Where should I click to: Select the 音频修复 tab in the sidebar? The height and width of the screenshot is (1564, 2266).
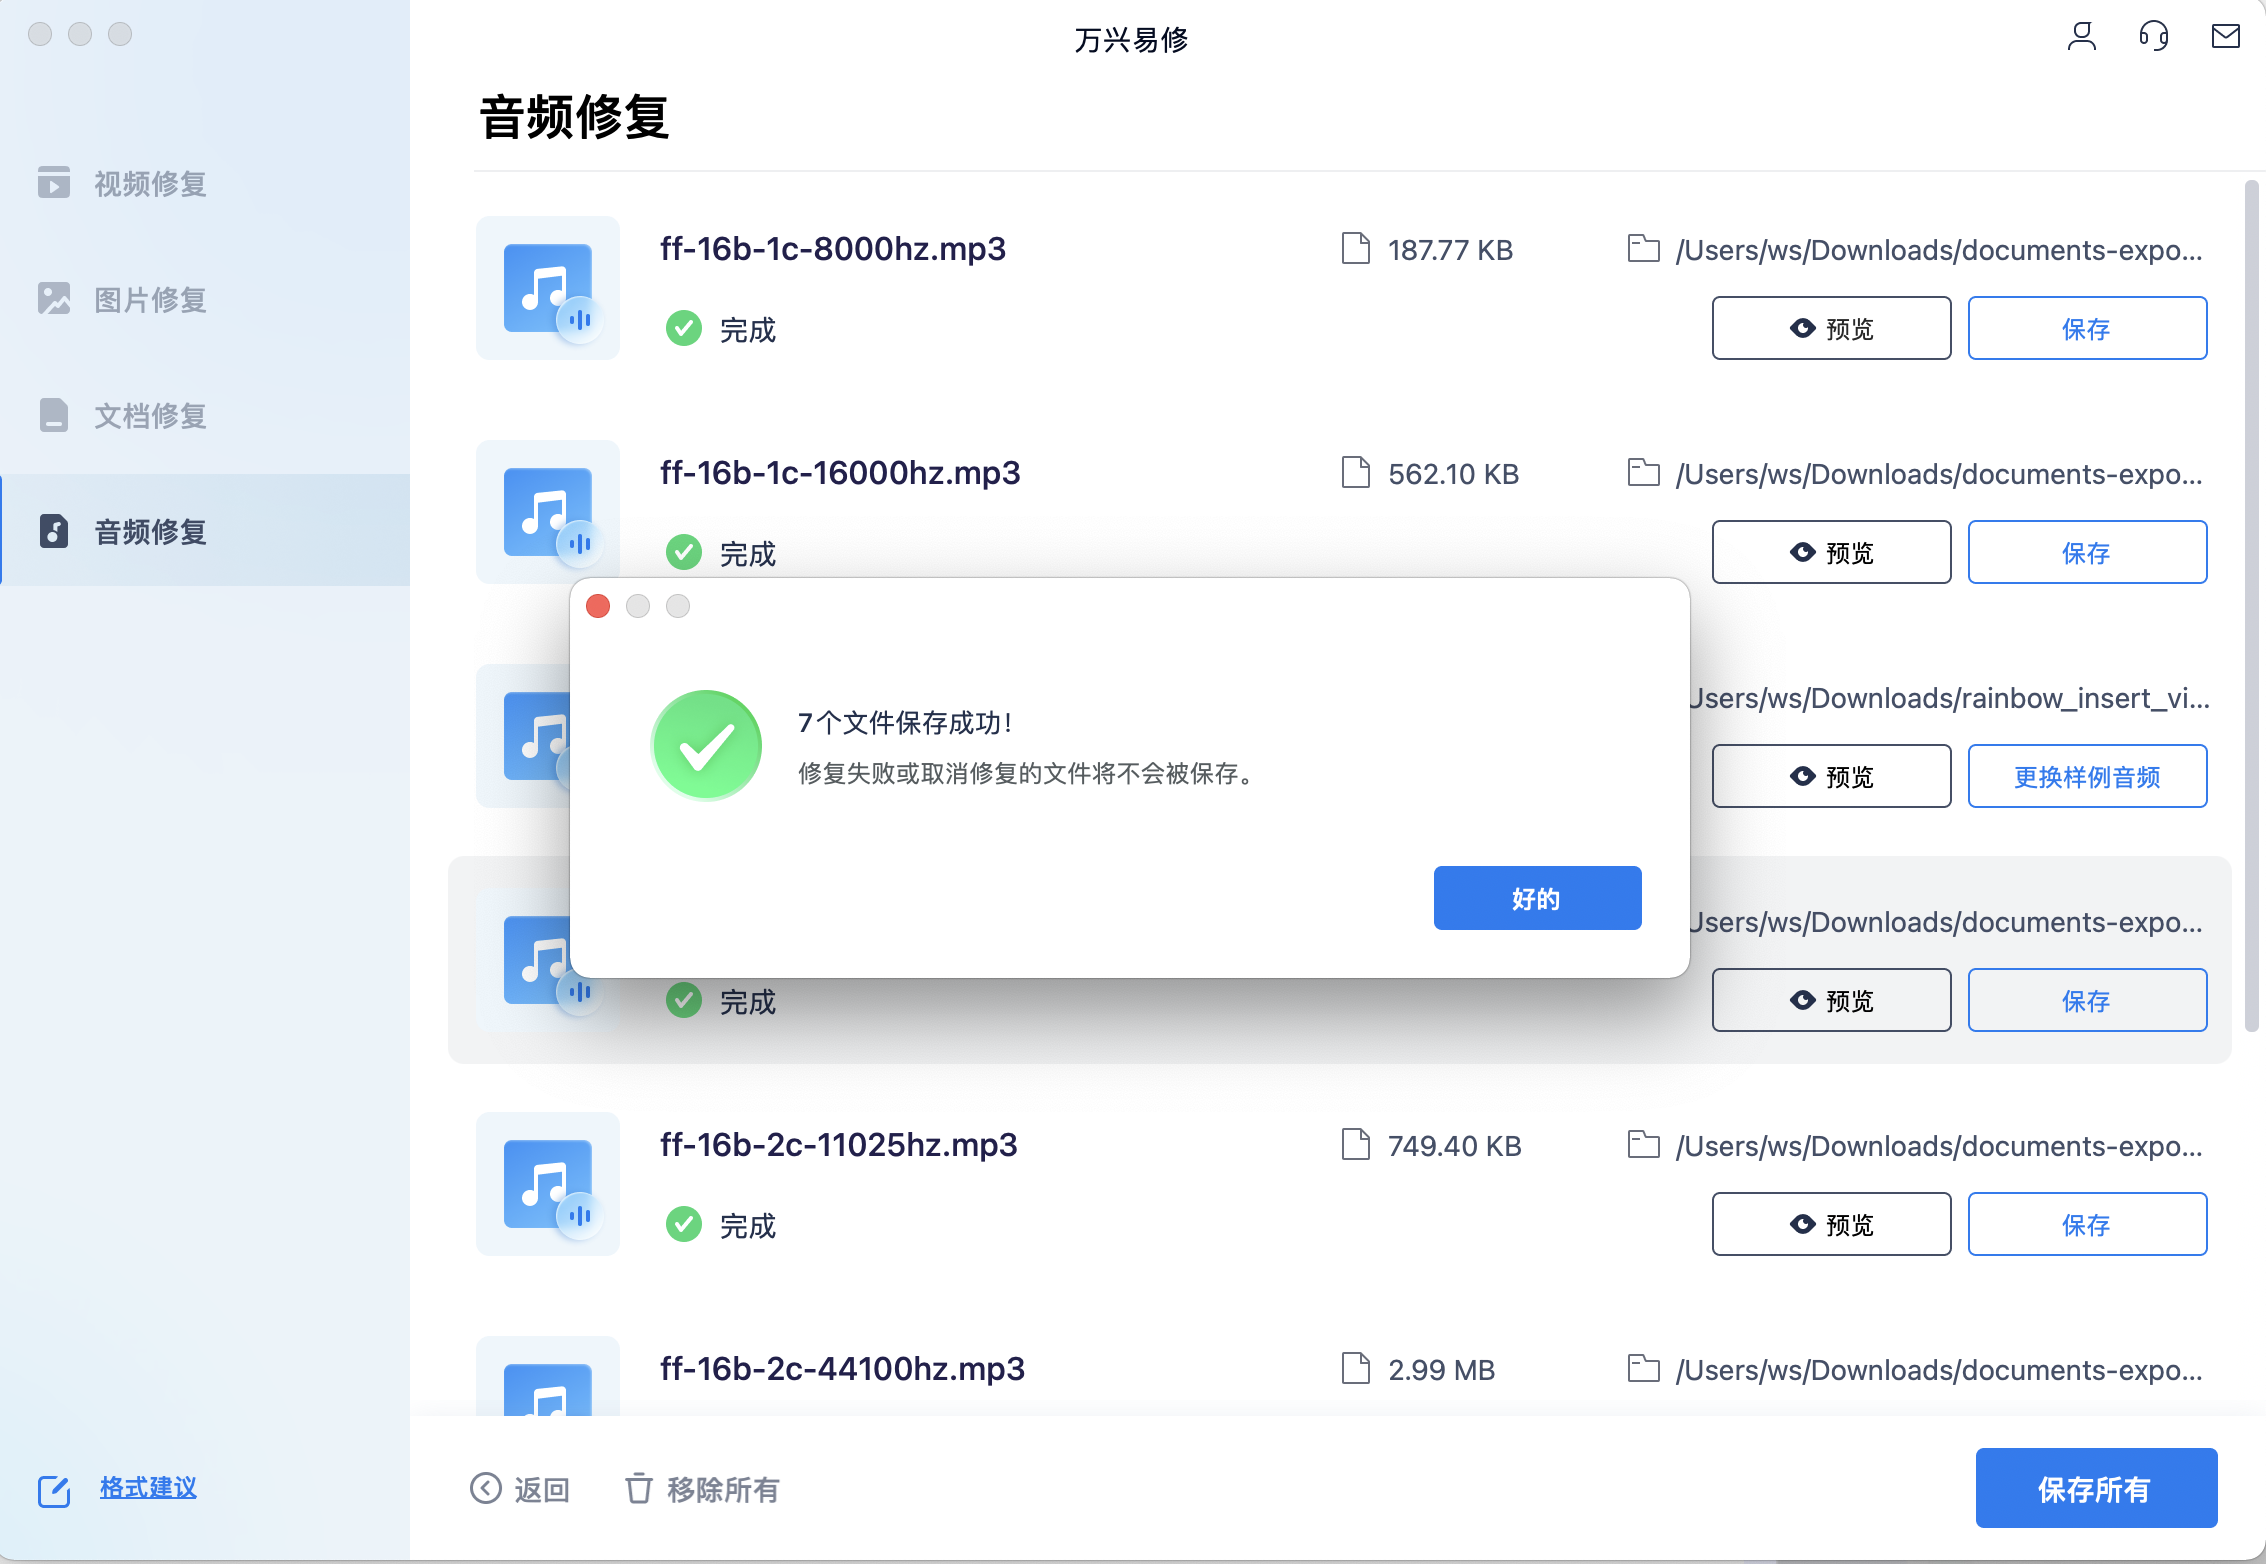(148, 532)
